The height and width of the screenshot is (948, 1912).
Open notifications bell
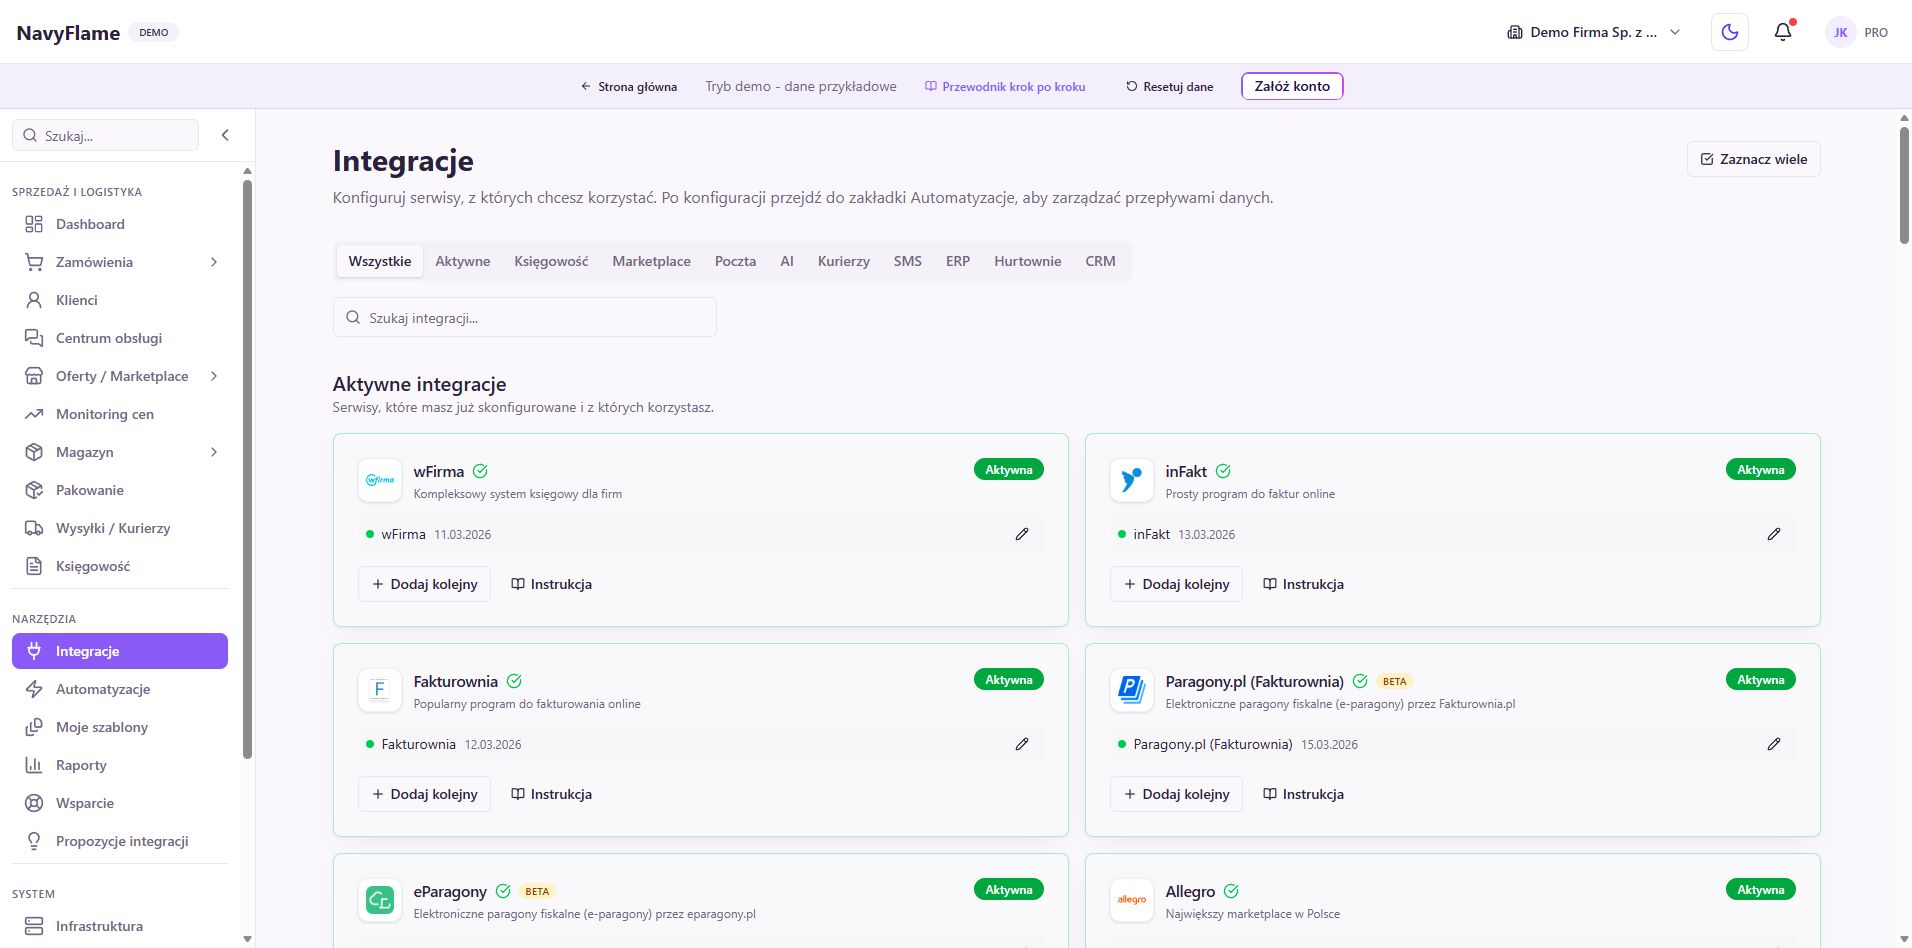1783,32
